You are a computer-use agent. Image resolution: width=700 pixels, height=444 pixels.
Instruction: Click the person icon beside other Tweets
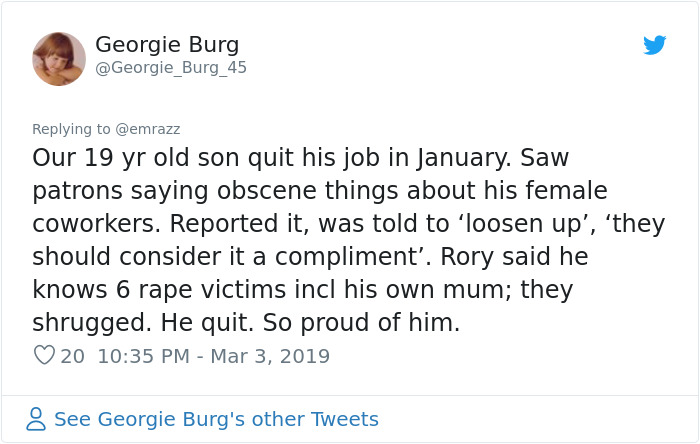point(36,419)
